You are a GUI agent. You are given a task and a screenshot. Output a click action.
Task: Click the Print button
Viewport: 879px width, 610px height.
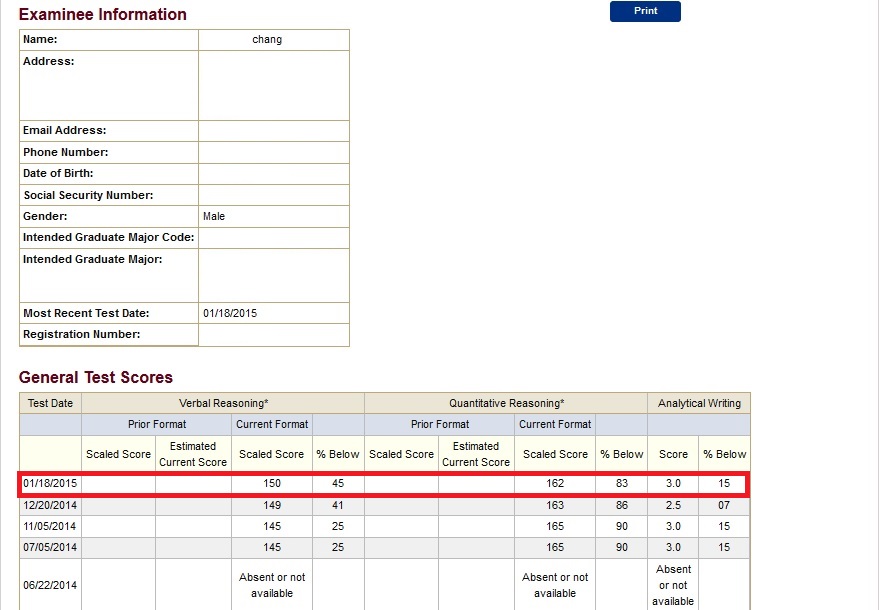pos(645,11)
